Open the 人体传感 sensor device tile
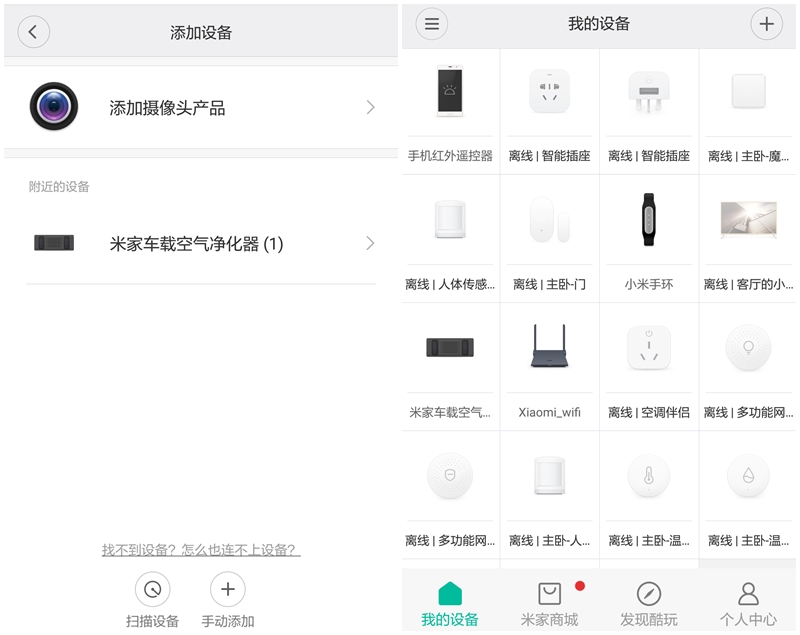This screenshot has width=800, height=635. point(450,238)
